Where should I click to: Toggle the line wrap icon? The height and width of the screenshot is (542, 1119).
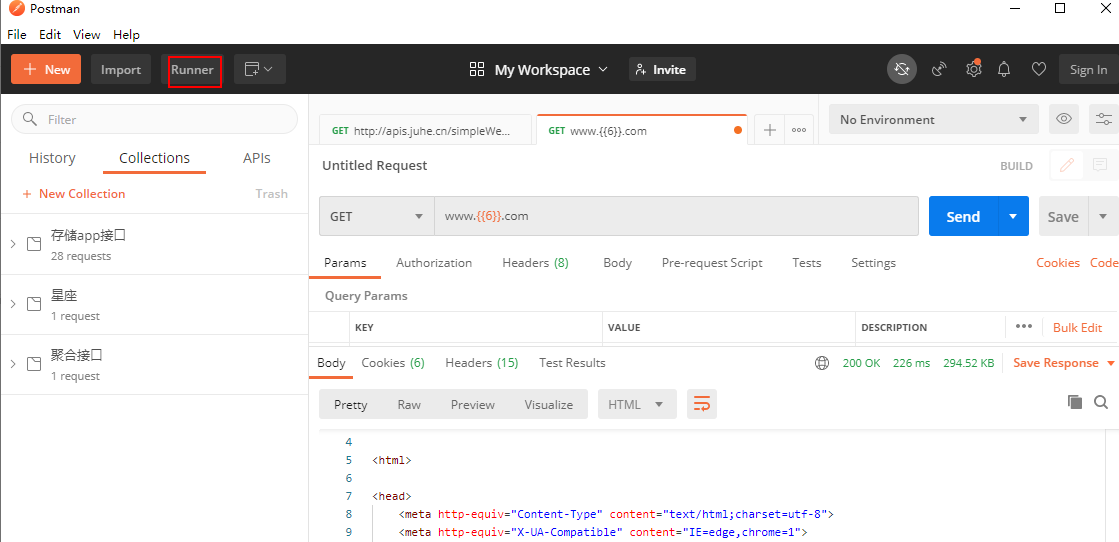coord(702,404)
